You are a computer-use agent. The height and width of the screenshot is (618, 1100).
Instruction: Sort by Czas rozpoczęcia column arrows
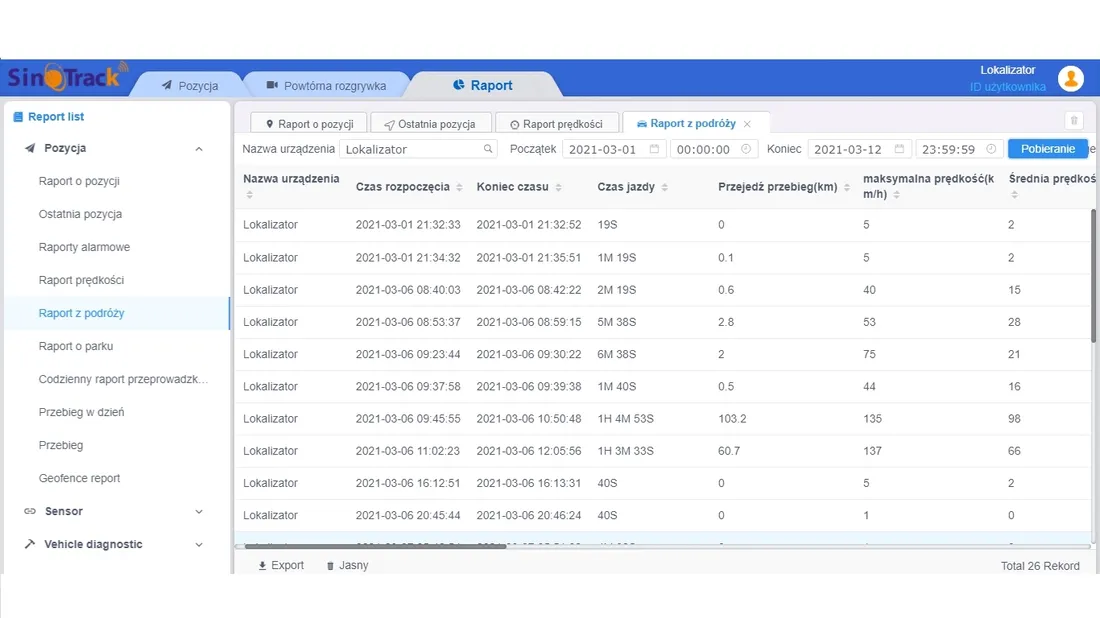(459, 187)
